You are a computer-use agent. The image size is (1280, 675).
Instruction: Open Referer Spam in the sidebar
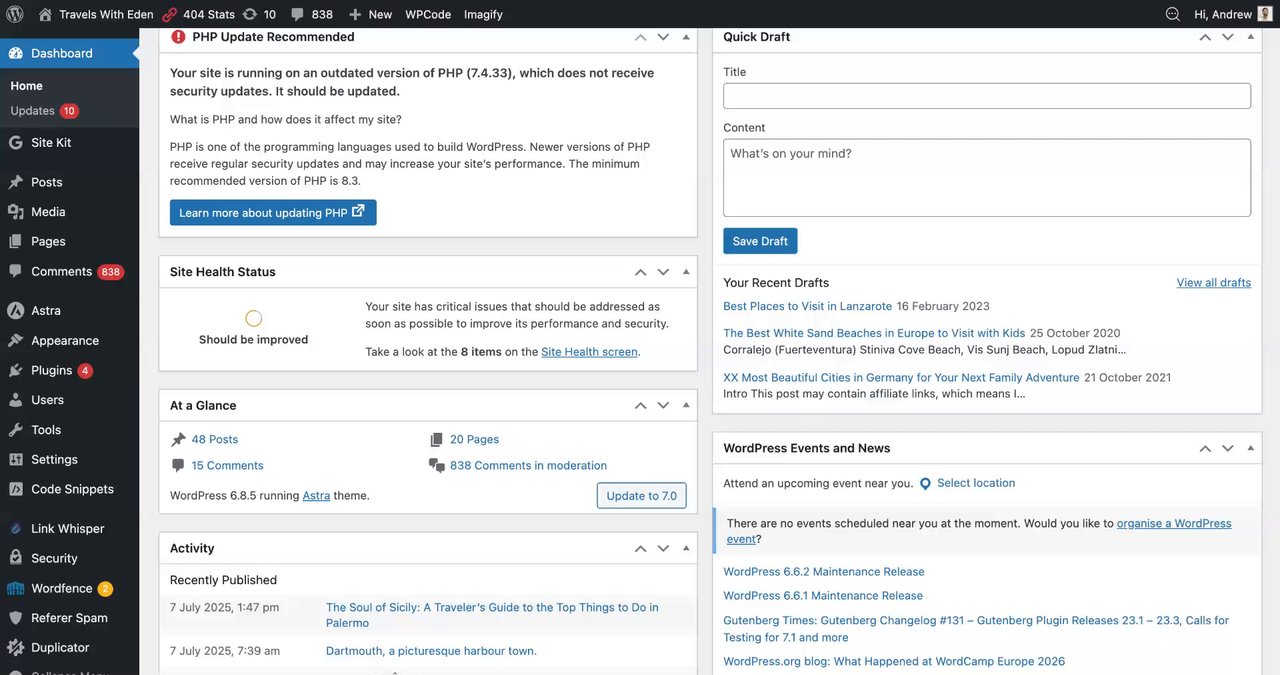70,618
